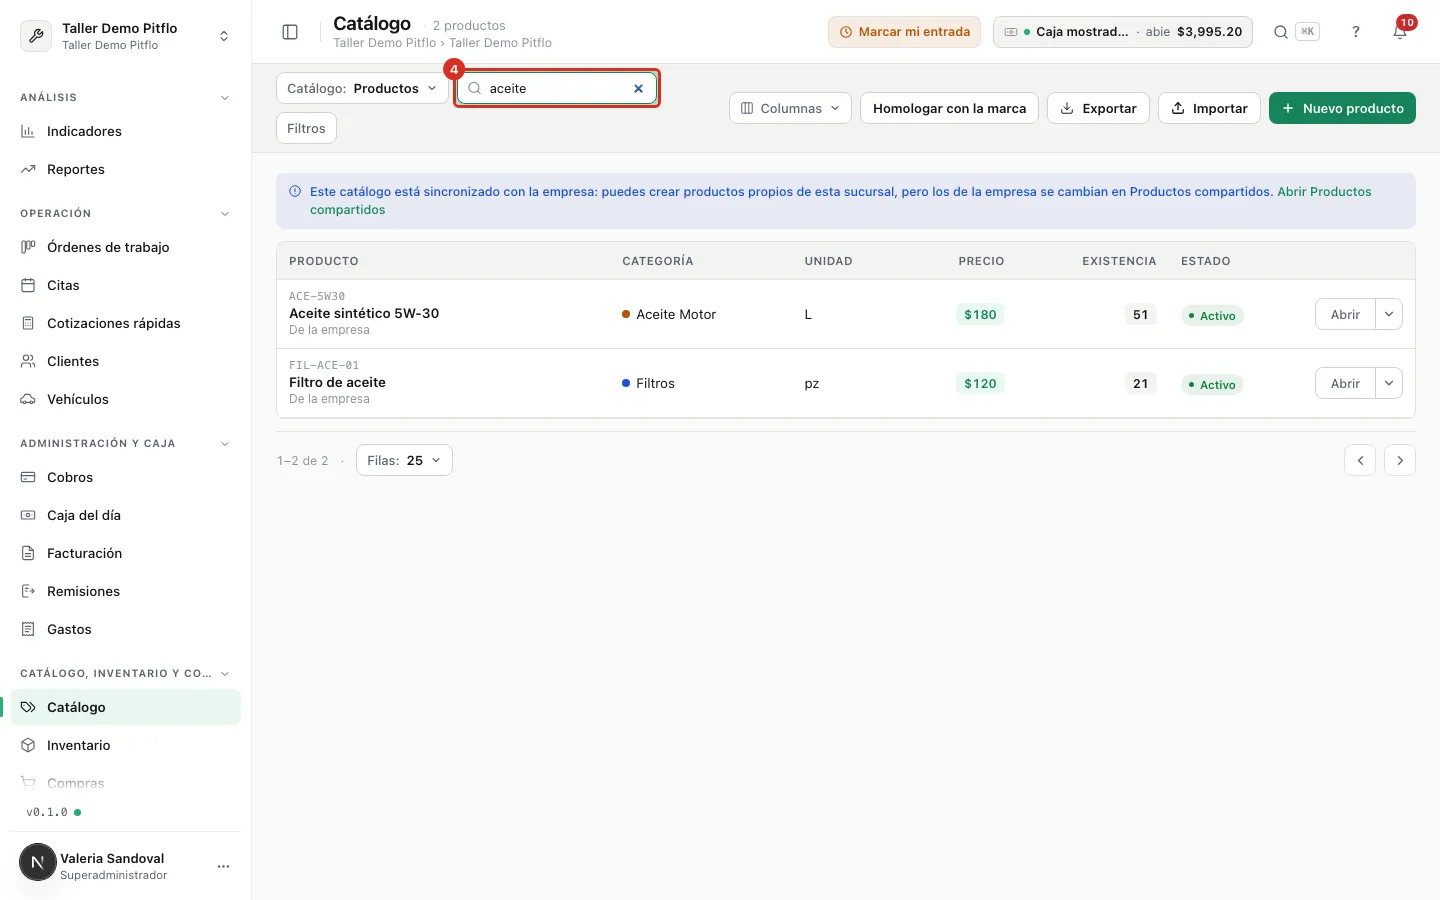Open Caja del día
Screen dimensions: 1440x900
pos(125,515)
